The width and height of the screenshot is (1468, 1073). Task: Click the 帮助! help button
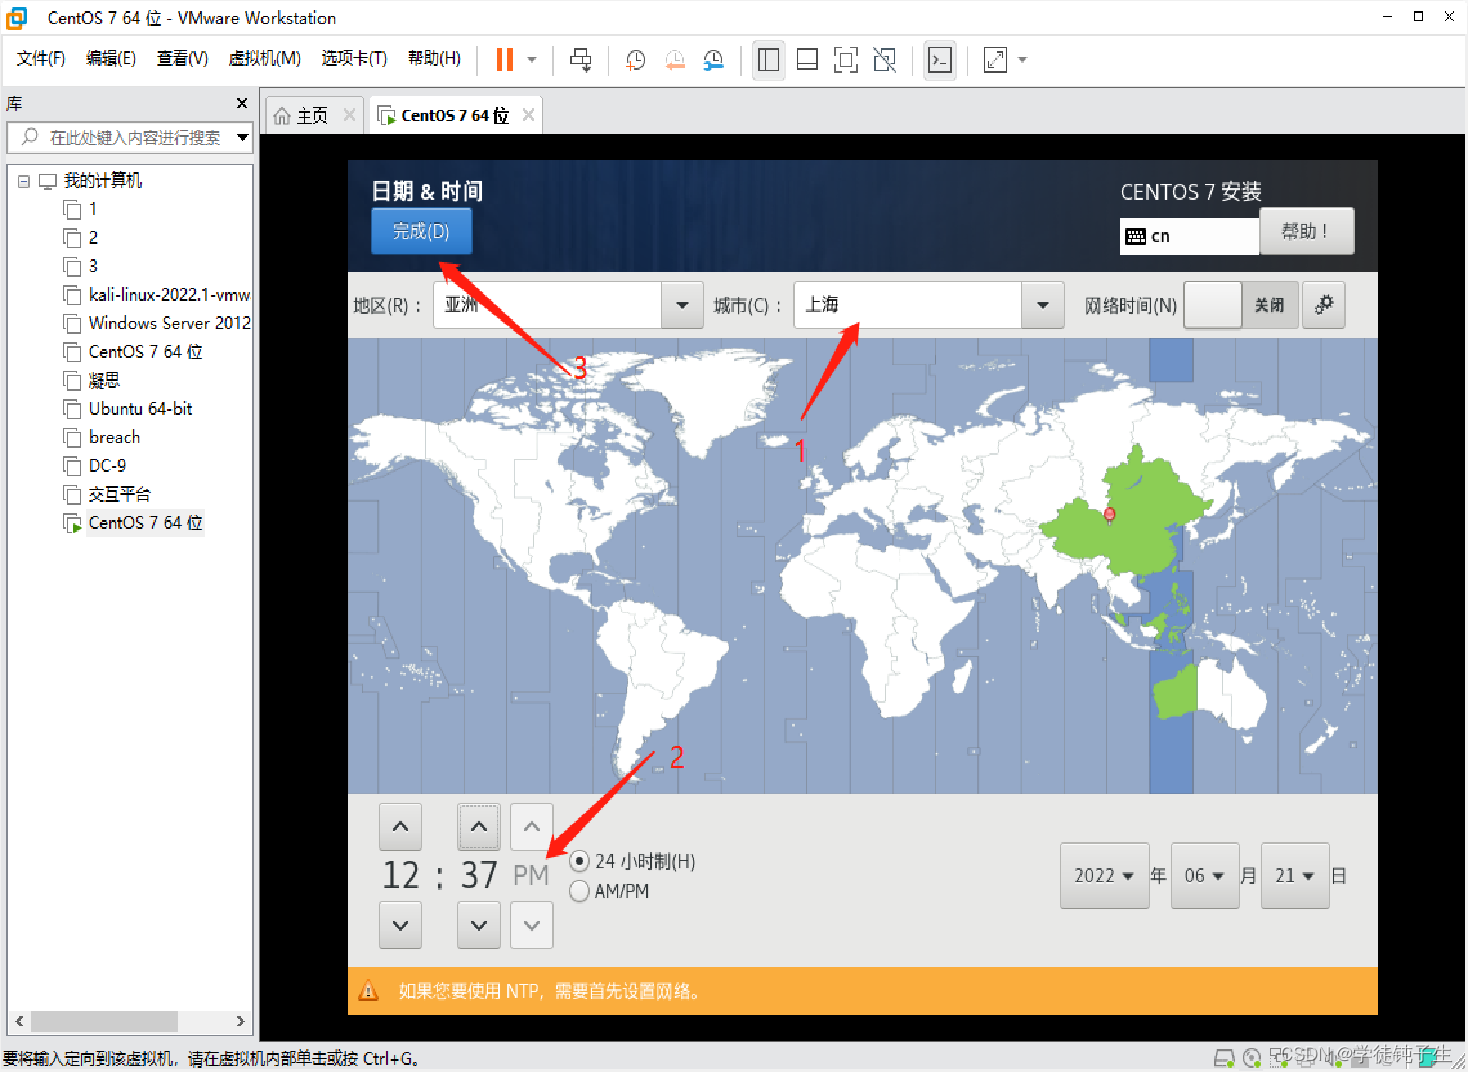pos(1306,231)
